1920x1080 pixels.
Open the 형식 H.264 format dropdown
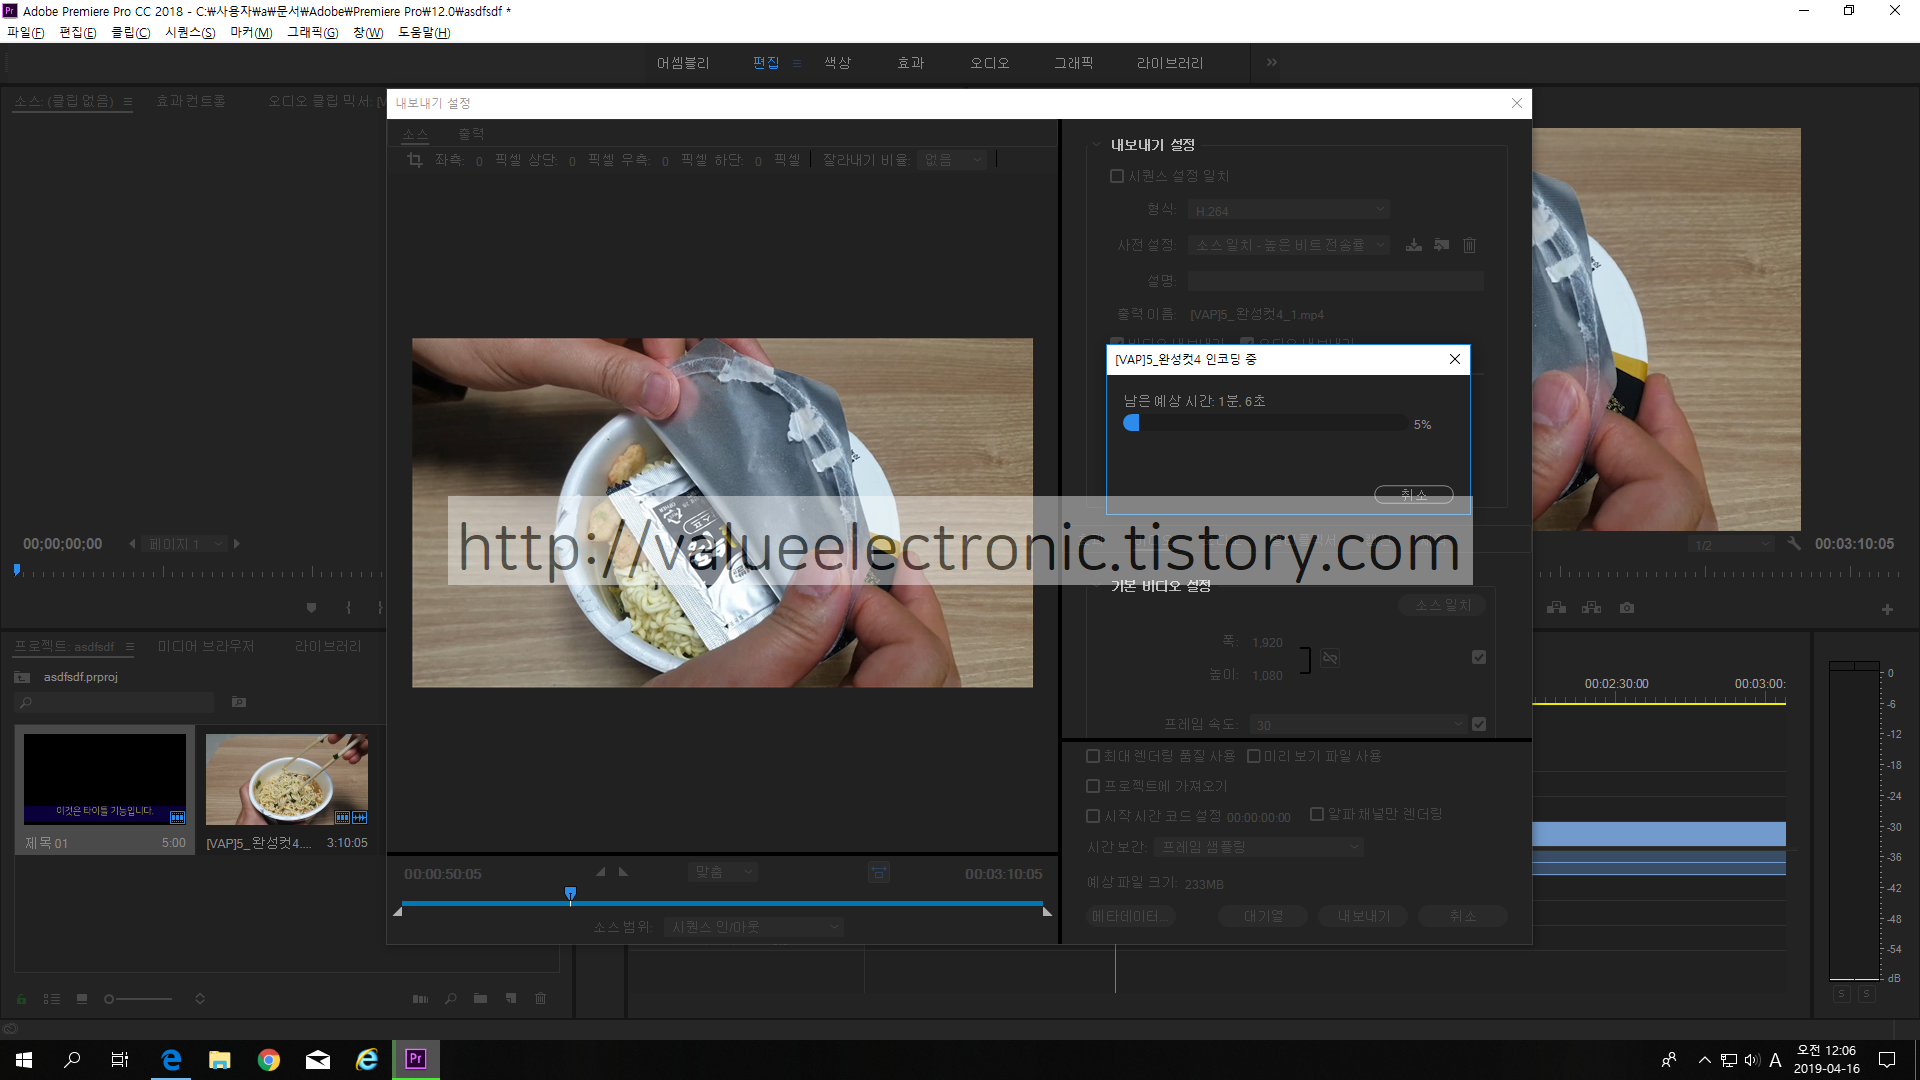pos(1289,210)
